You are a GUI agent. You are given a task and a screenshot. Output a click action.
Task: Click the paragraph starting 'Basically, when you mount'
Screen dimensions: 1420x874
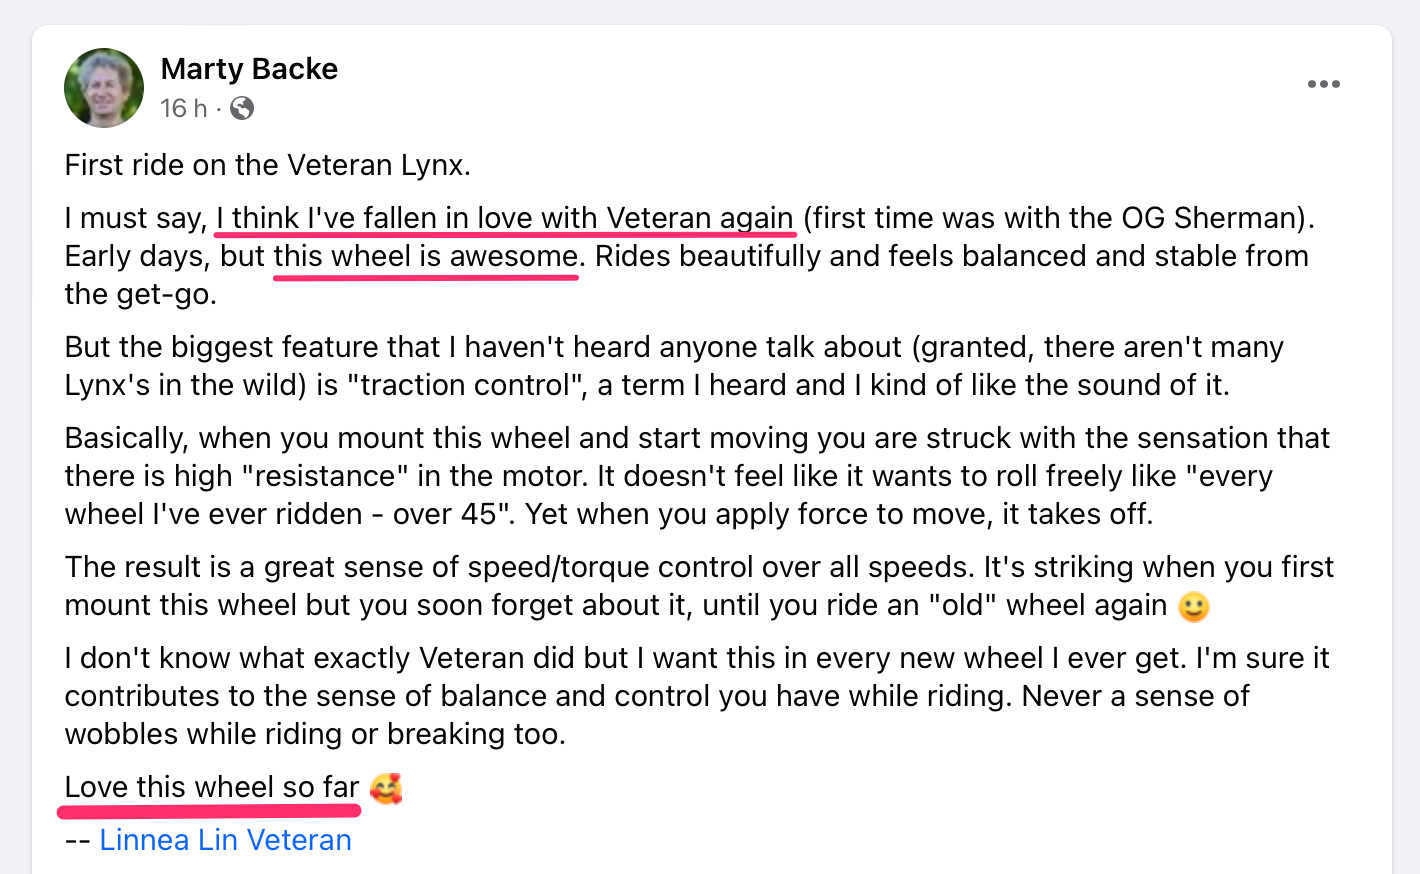click(x=697, y=476)
